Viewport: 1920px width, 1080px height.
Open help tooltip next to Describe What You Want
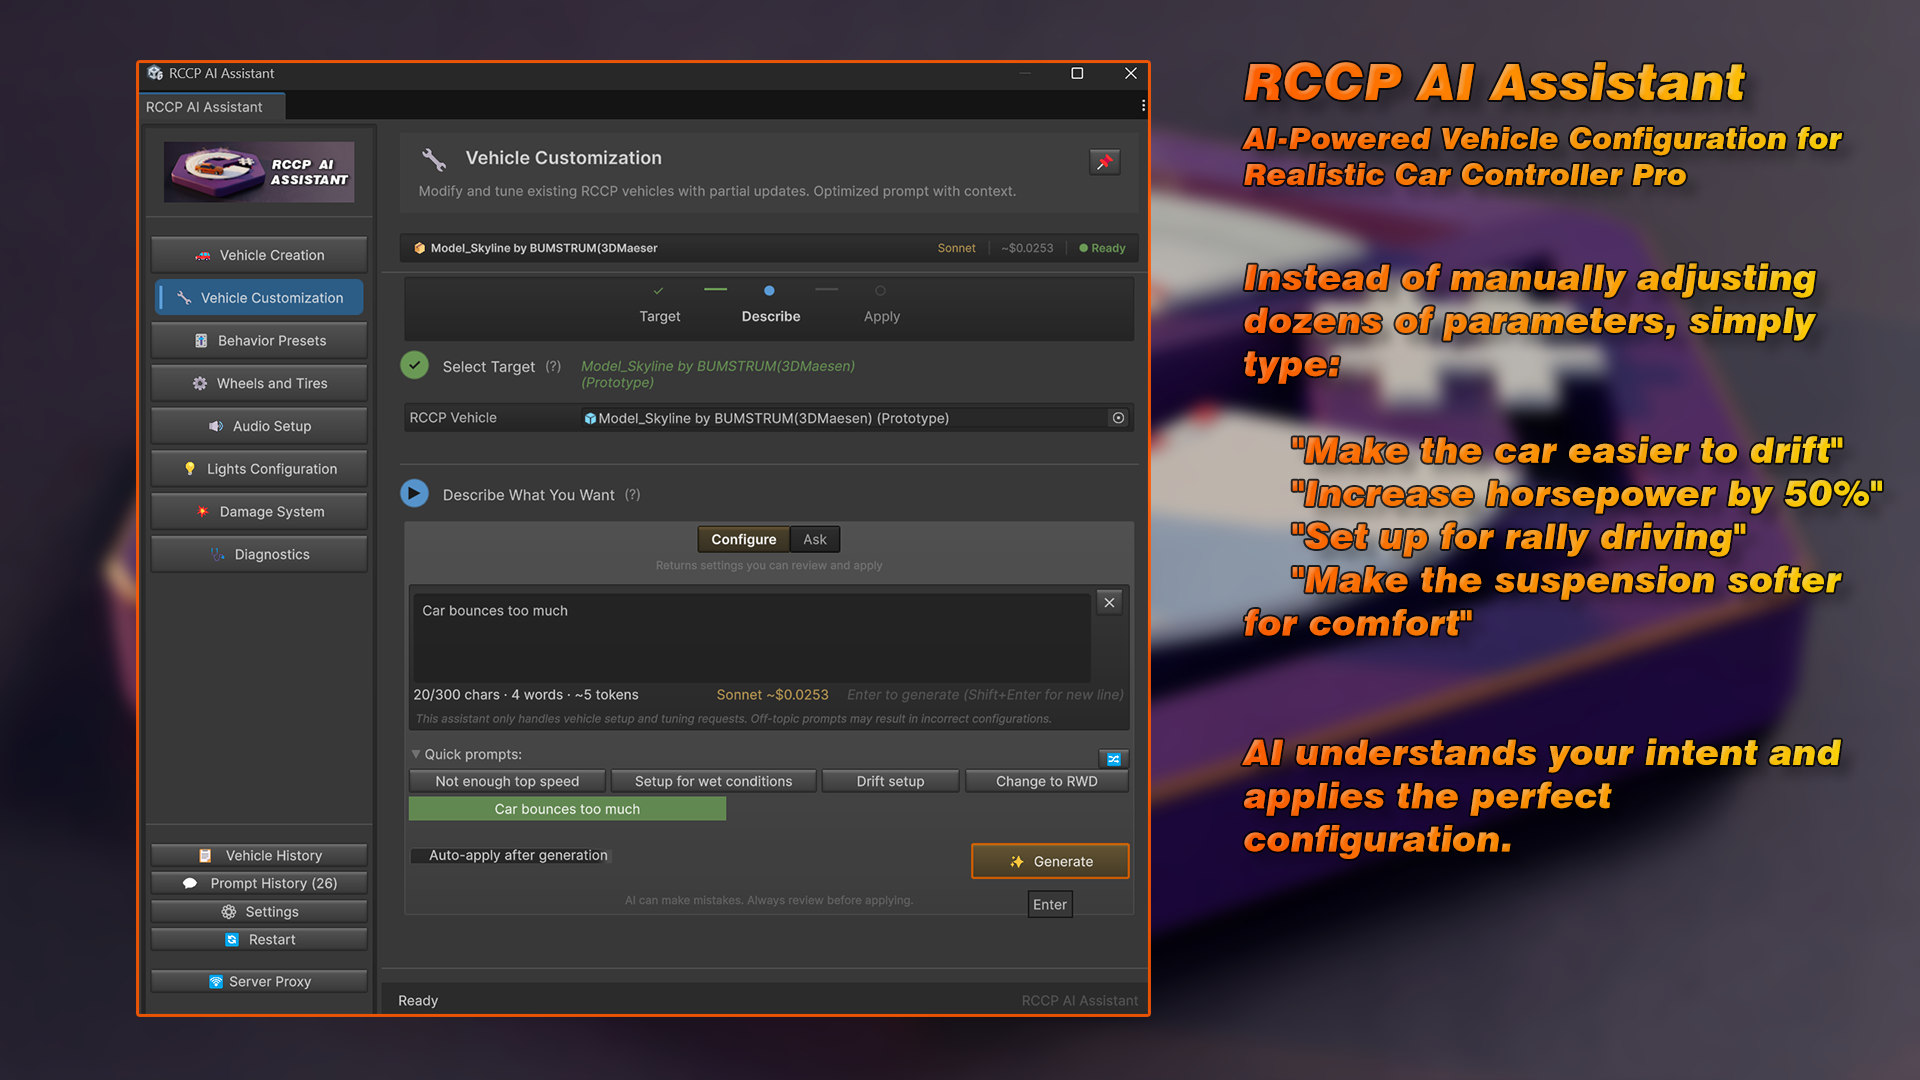(632, 494)
